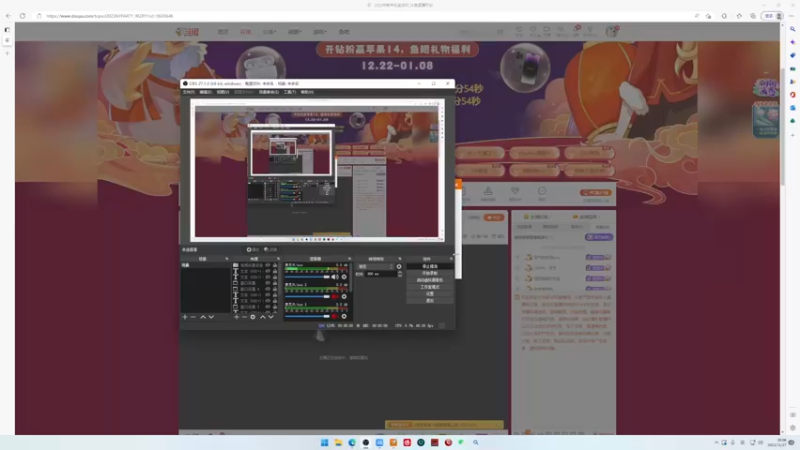Pop out the 混音器 dock using its header icon
The image size is (800, 450).
[350, 259]
